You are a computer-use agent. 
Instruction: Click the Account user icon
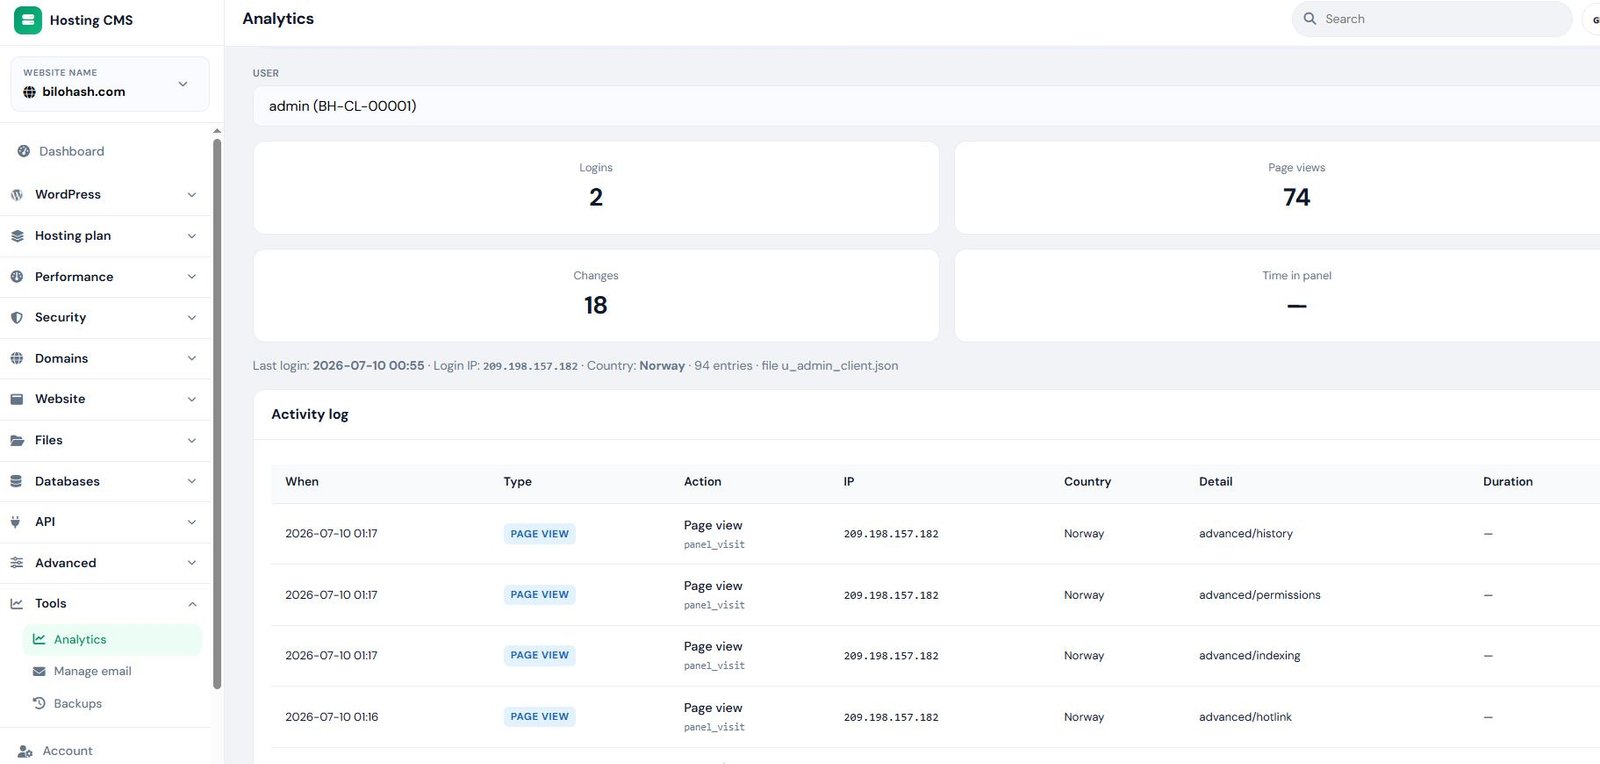25,751
